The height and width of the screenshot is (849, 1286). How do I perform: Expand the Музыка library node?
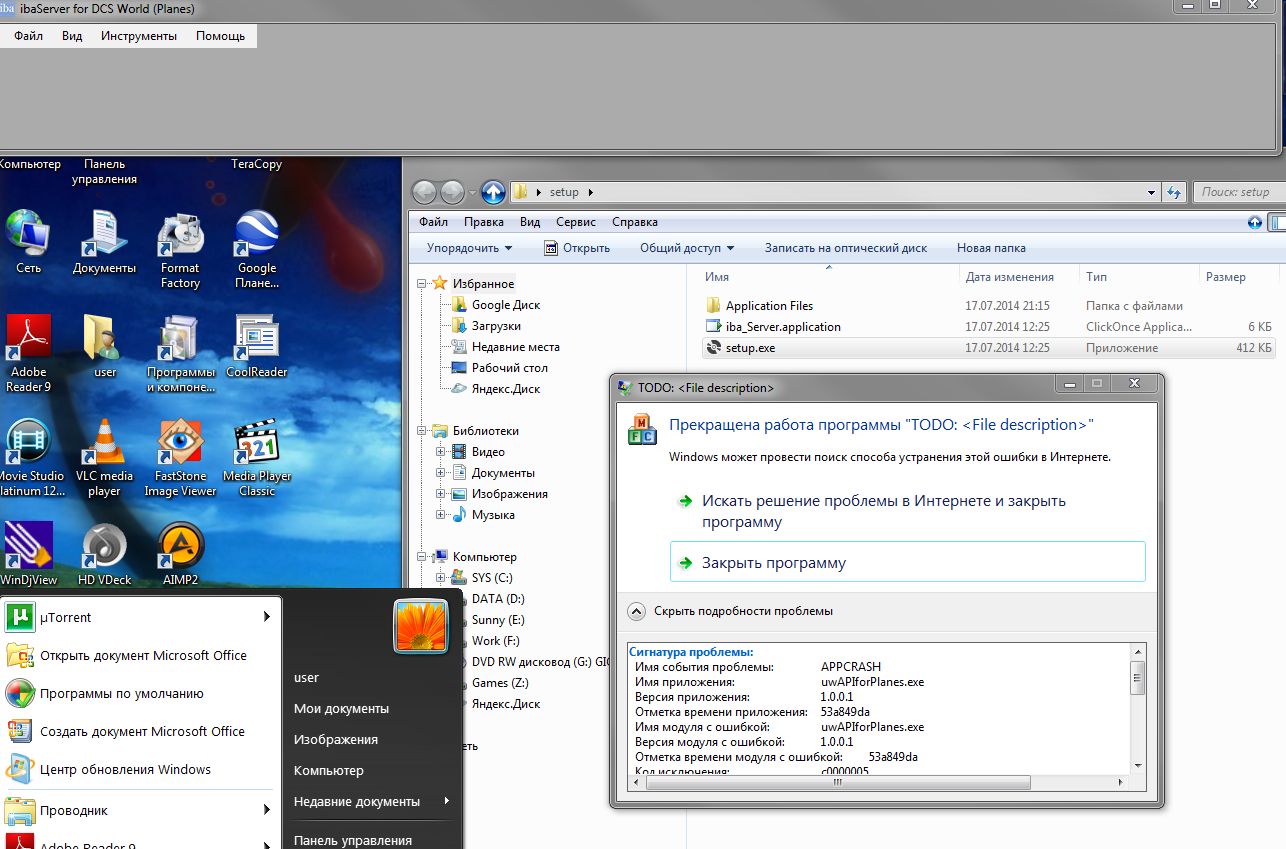point(440,515)
